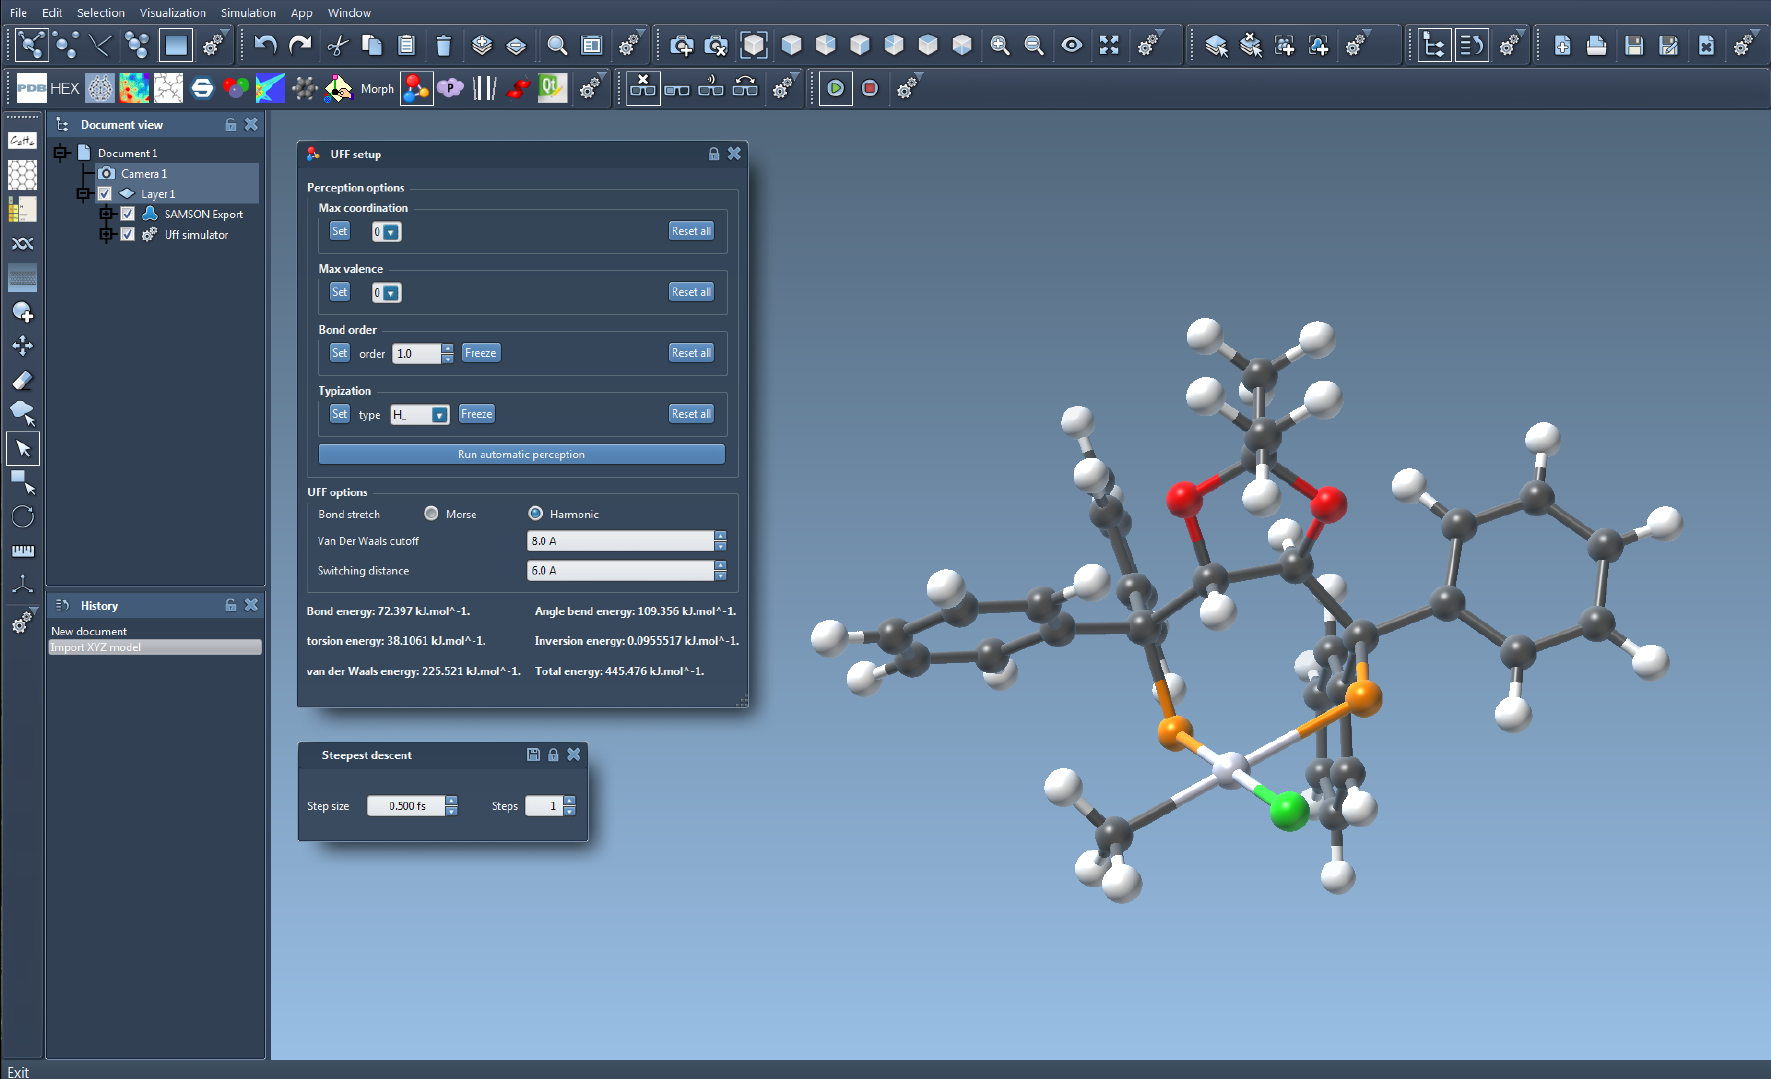The image size is (1771, 1079).
Task: Unlock the History panel
Action: point(231,605)
